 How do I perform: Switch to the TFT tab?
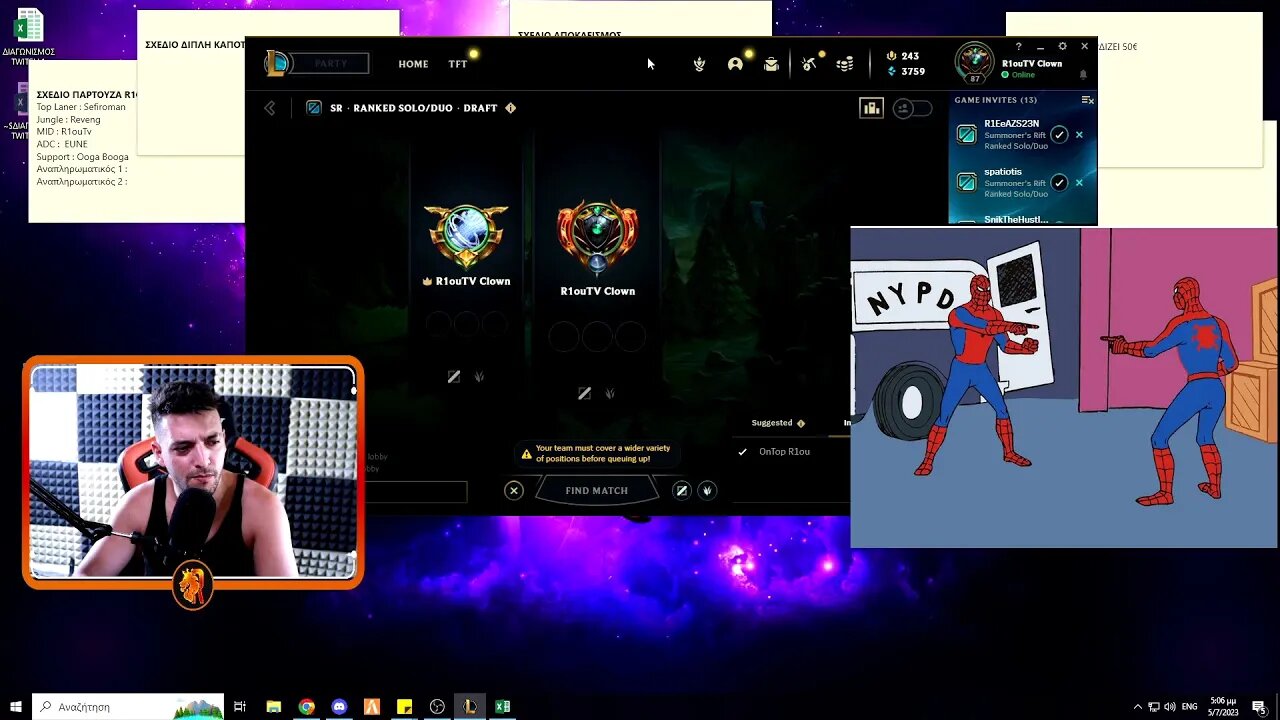(457, 64)
